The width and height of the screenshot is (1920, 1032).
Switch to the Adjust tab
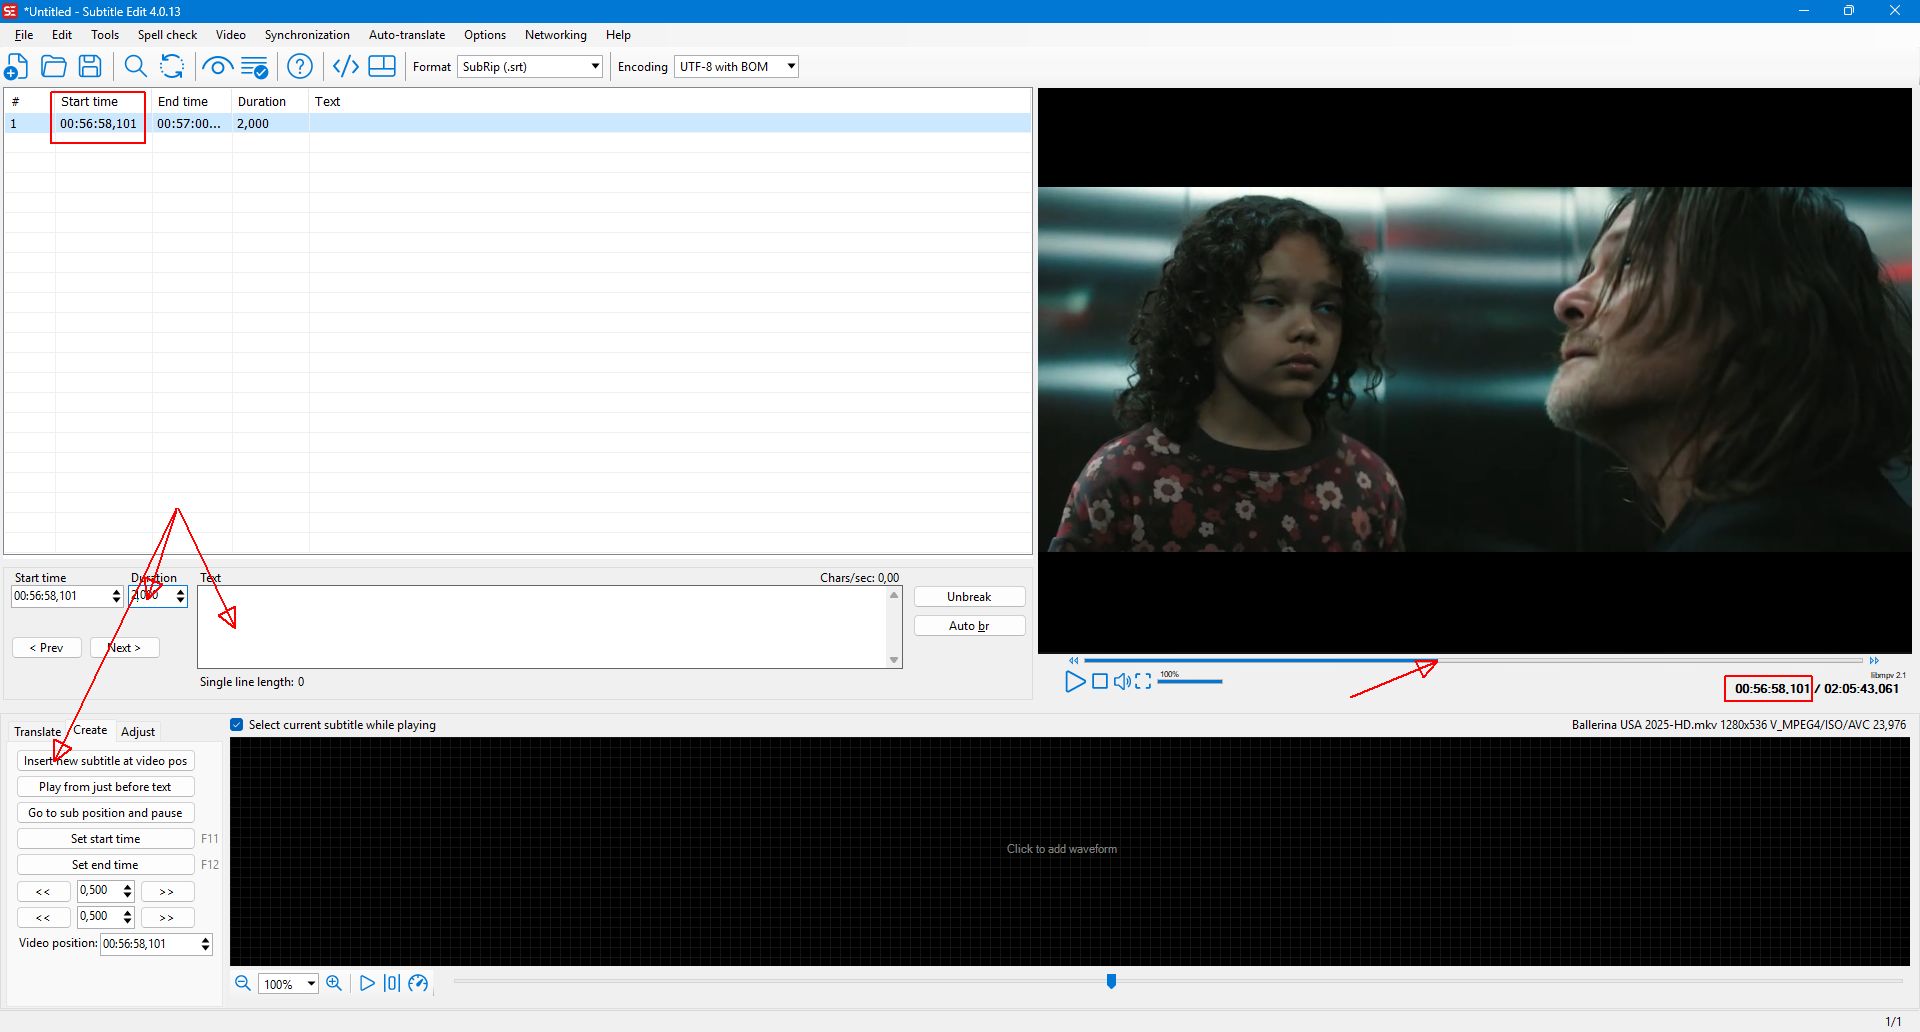tap(138, 732)
